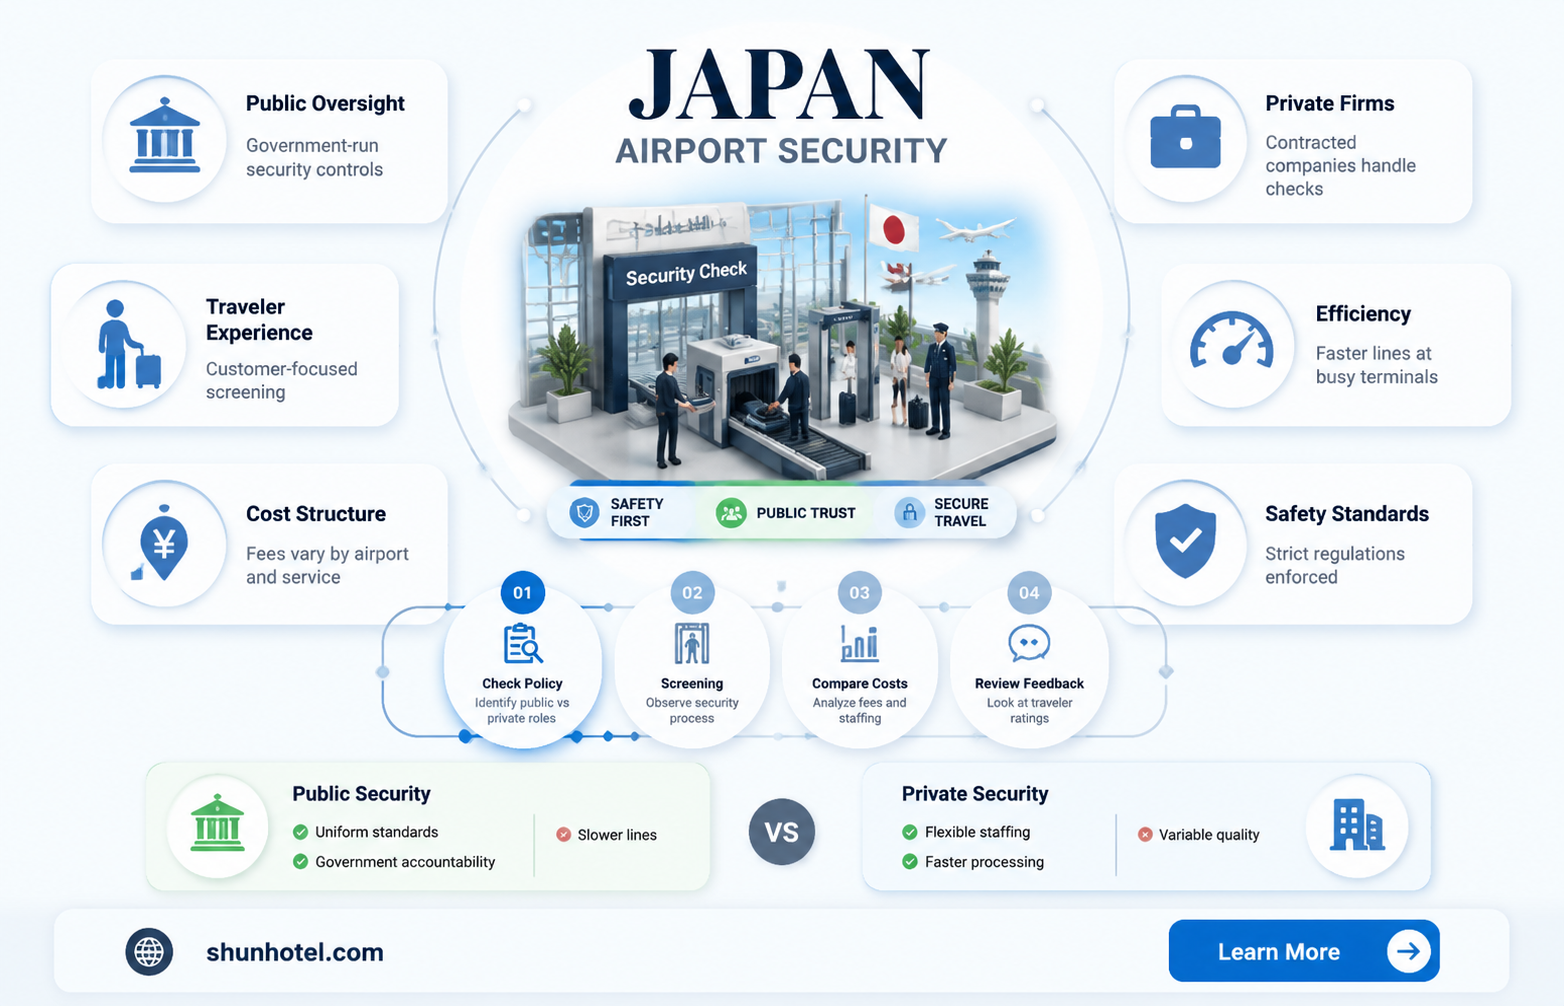This screenshot has width=1564, height=1006.
Task: Click the Safety Standards shield checkmark icon
Action: coord(1185,541)
